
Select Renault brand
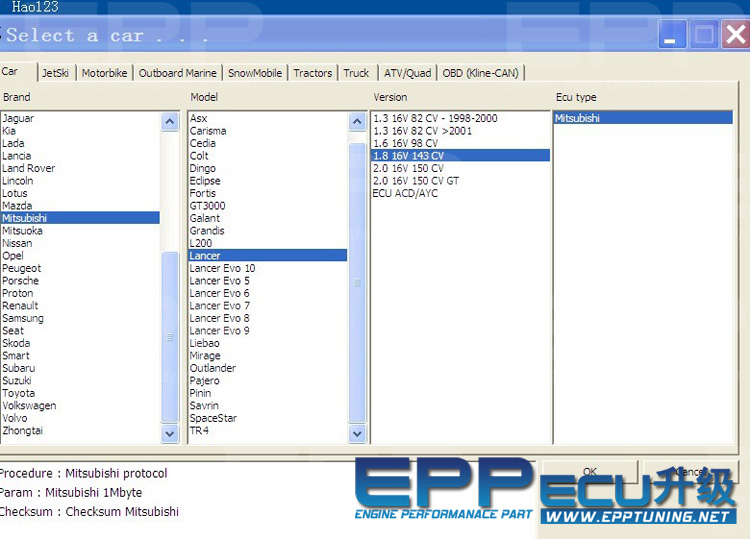tap(80, 305)
